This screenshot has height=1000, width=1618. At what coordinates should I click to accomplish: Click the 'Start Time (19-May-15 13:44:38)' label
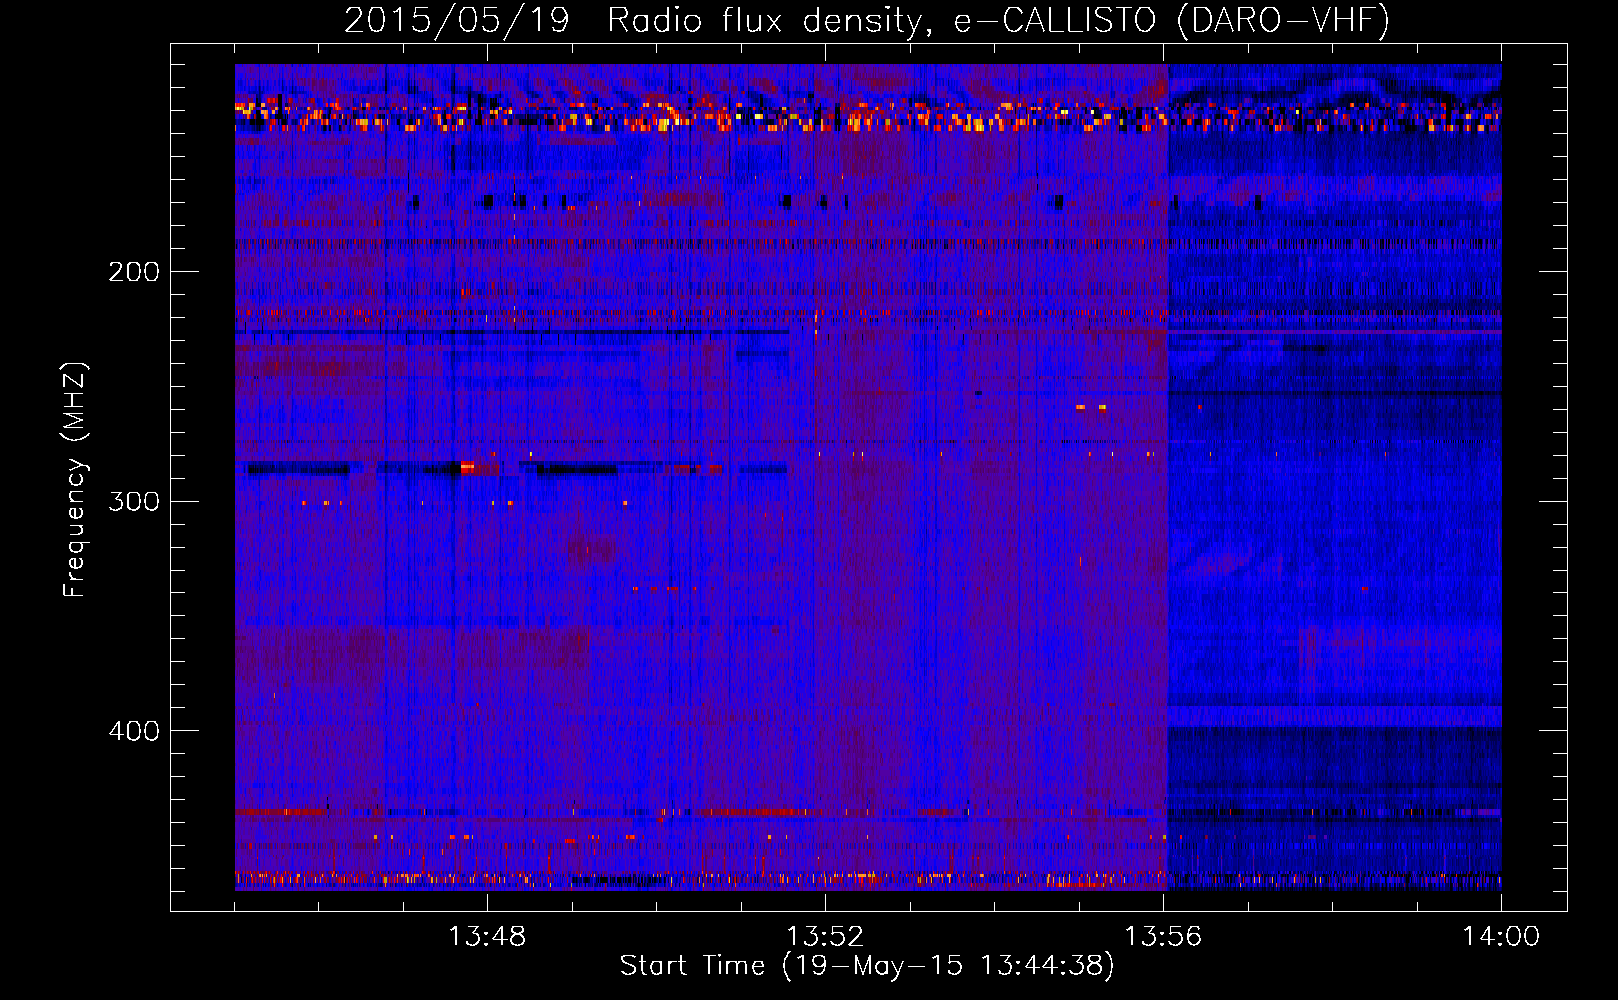(x=867, y=966)
